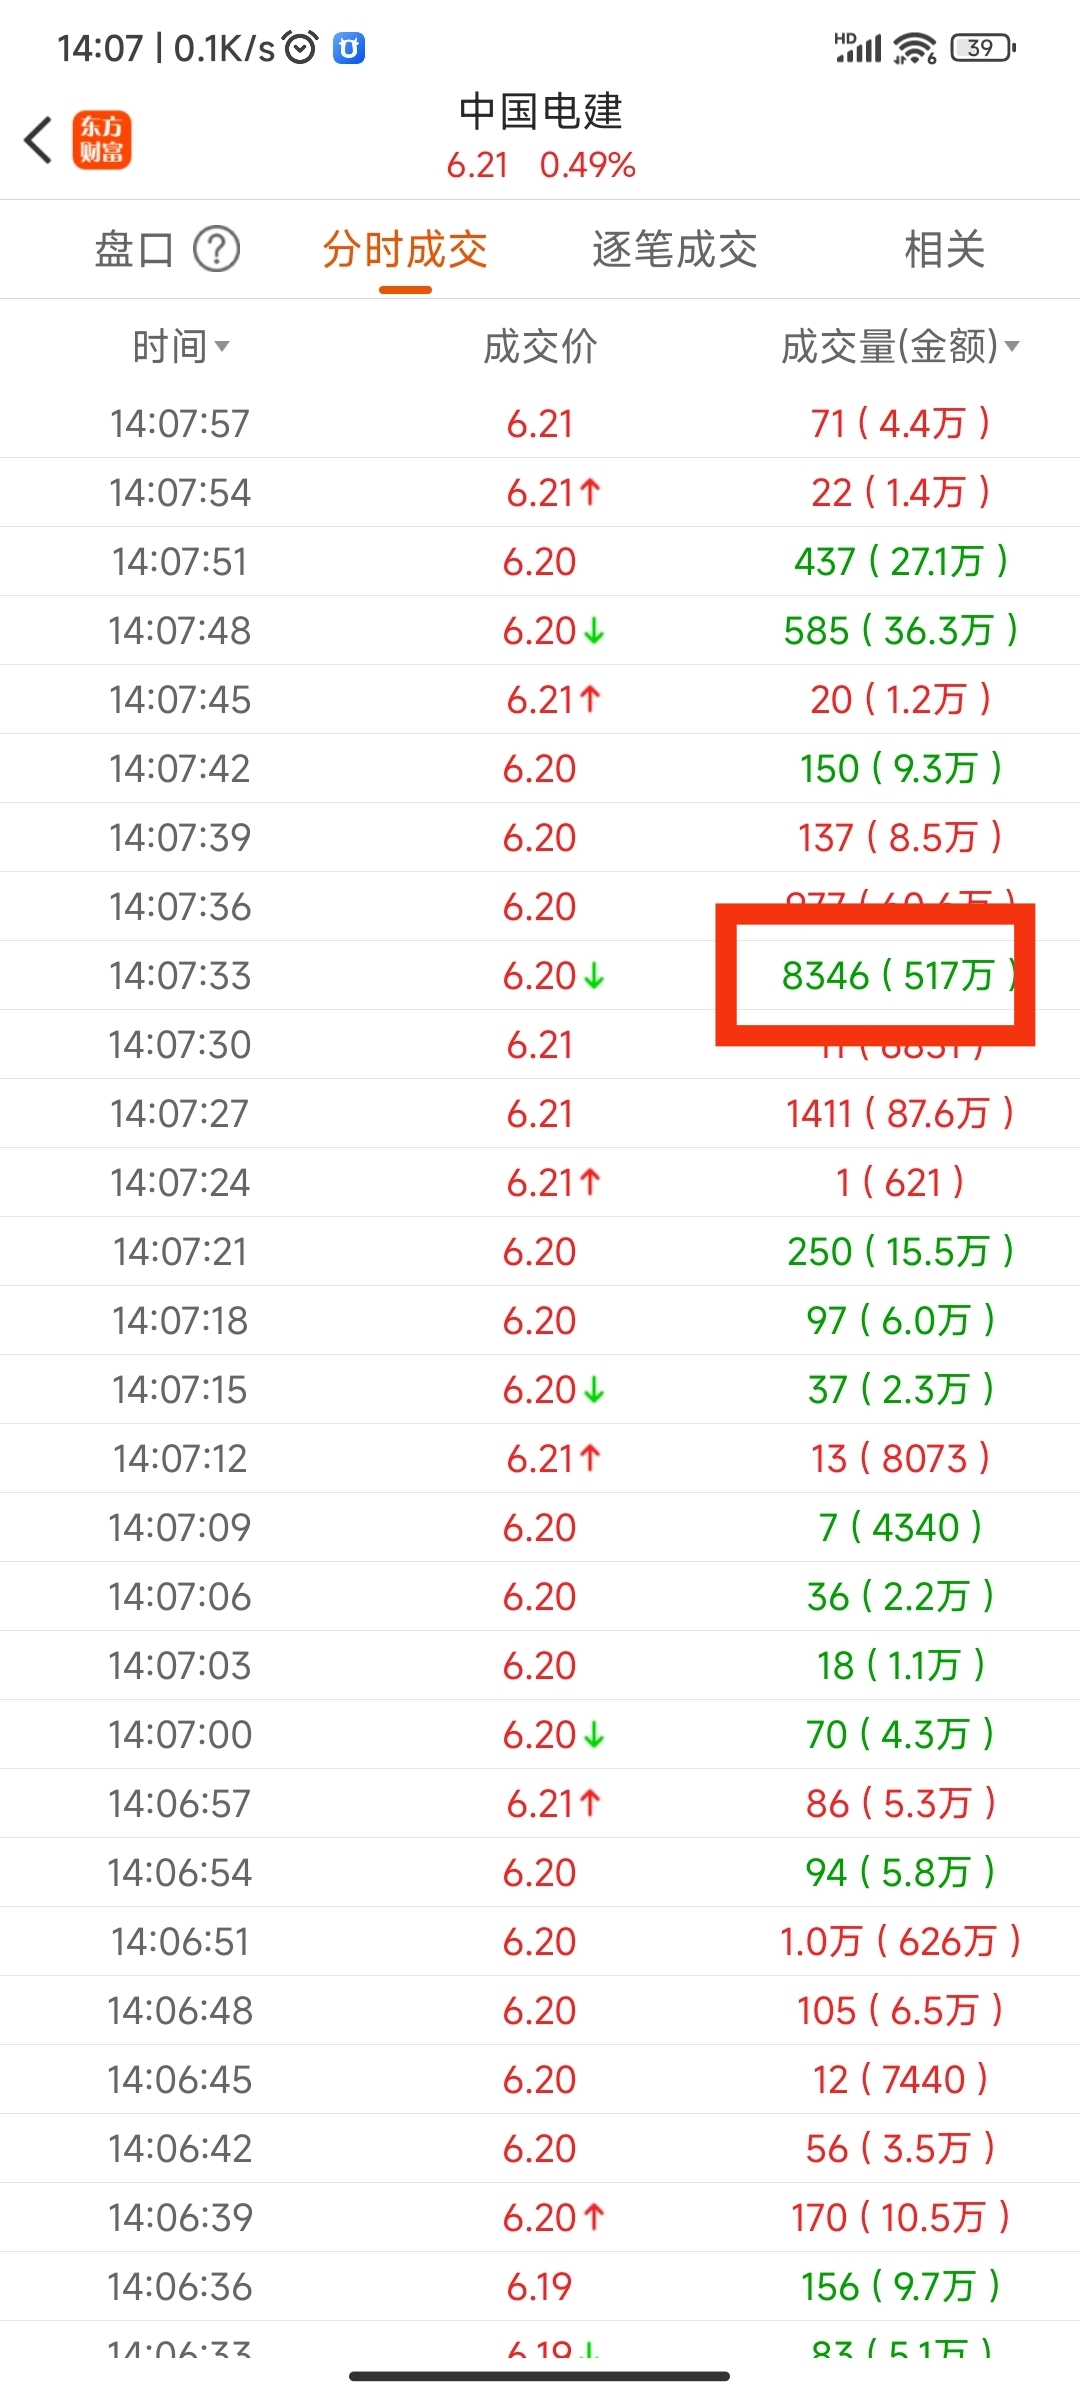Tap the large trade 8346 ( 517万 )
Image resolution: width=1080 pixels, height=2400 pixels.
click(897, 975)
